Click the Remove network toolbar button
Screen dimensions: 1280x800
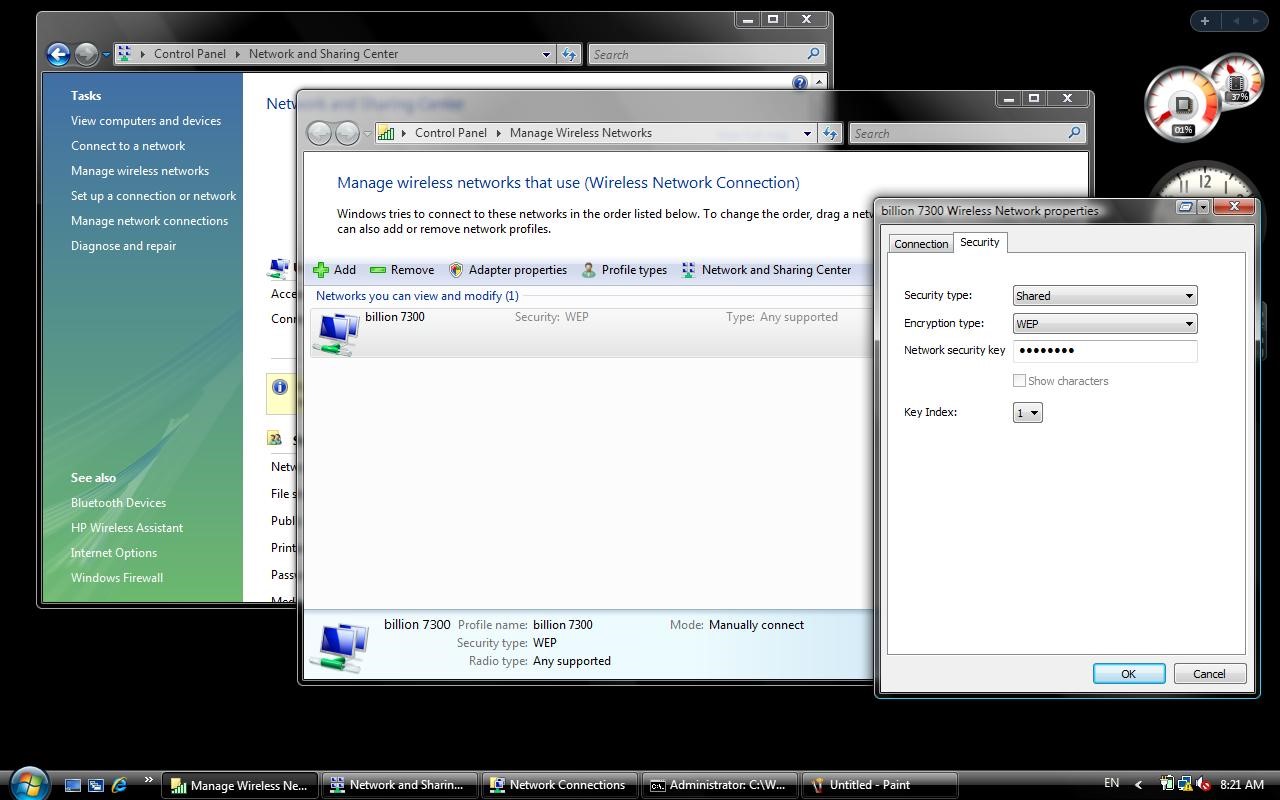pyautogui.click(x=402, y=270)
